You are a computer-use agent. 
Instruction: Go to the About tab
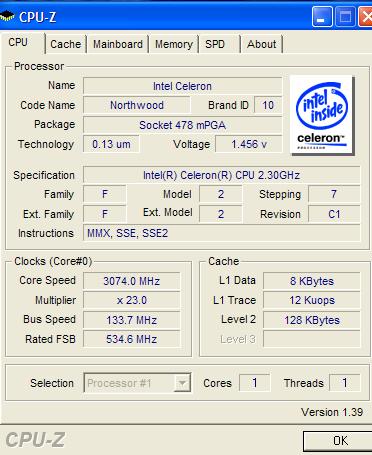pyautogui.click(x=262, y=44)
